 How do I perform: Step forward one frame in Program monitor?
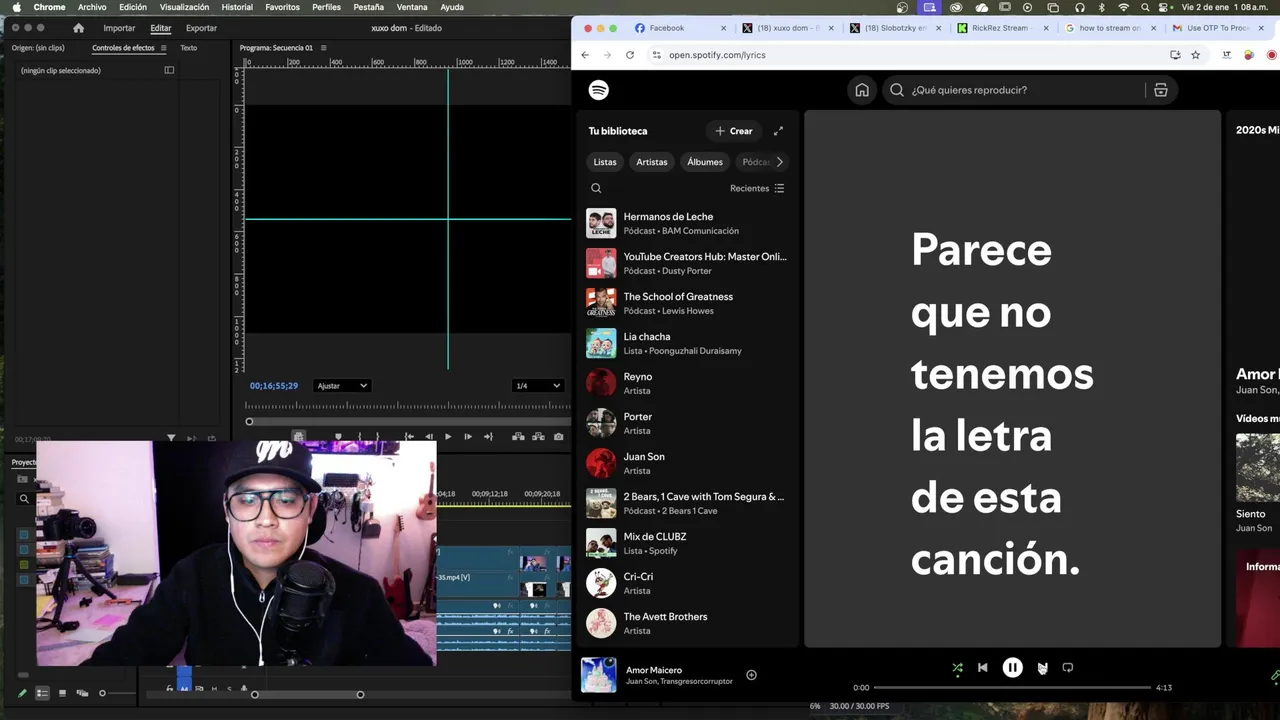click(467, 437)
